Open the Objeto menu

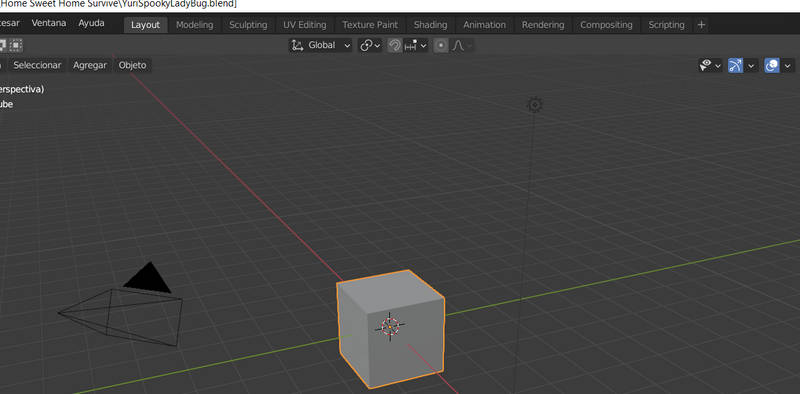(x=133, y=65)
